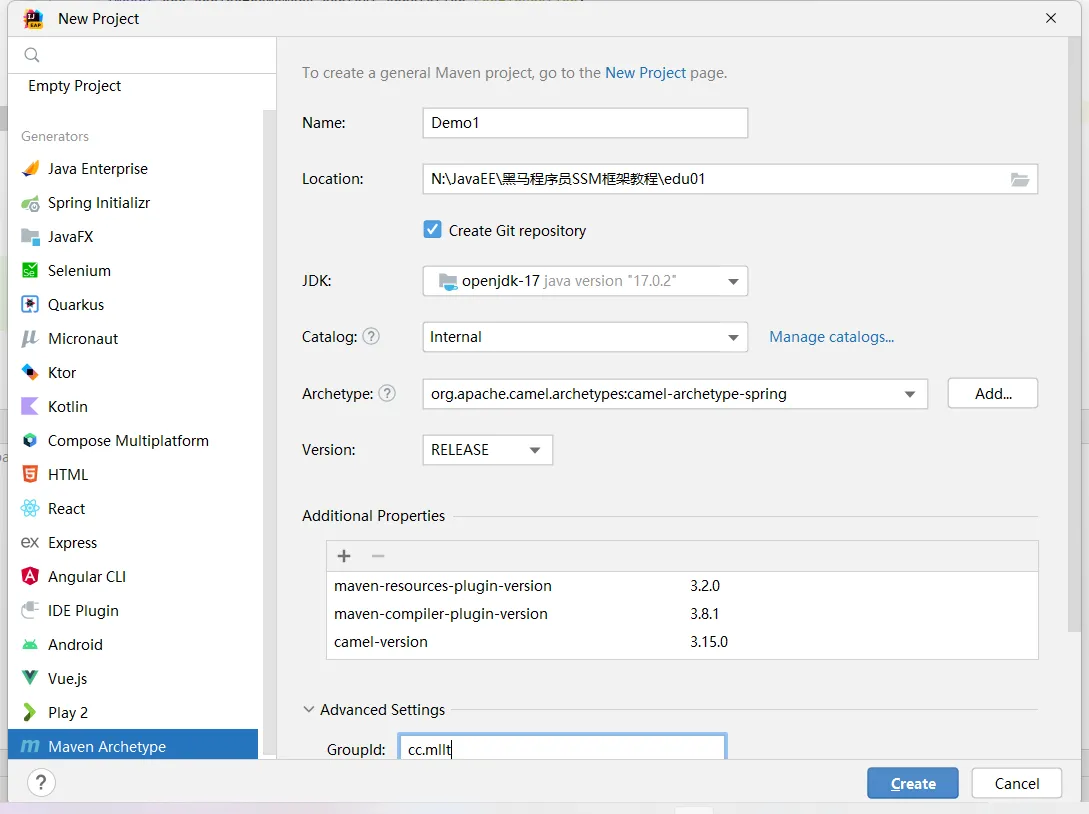Click the search magnifier icon
1089x814 pixels.
(x=32, y=55)
